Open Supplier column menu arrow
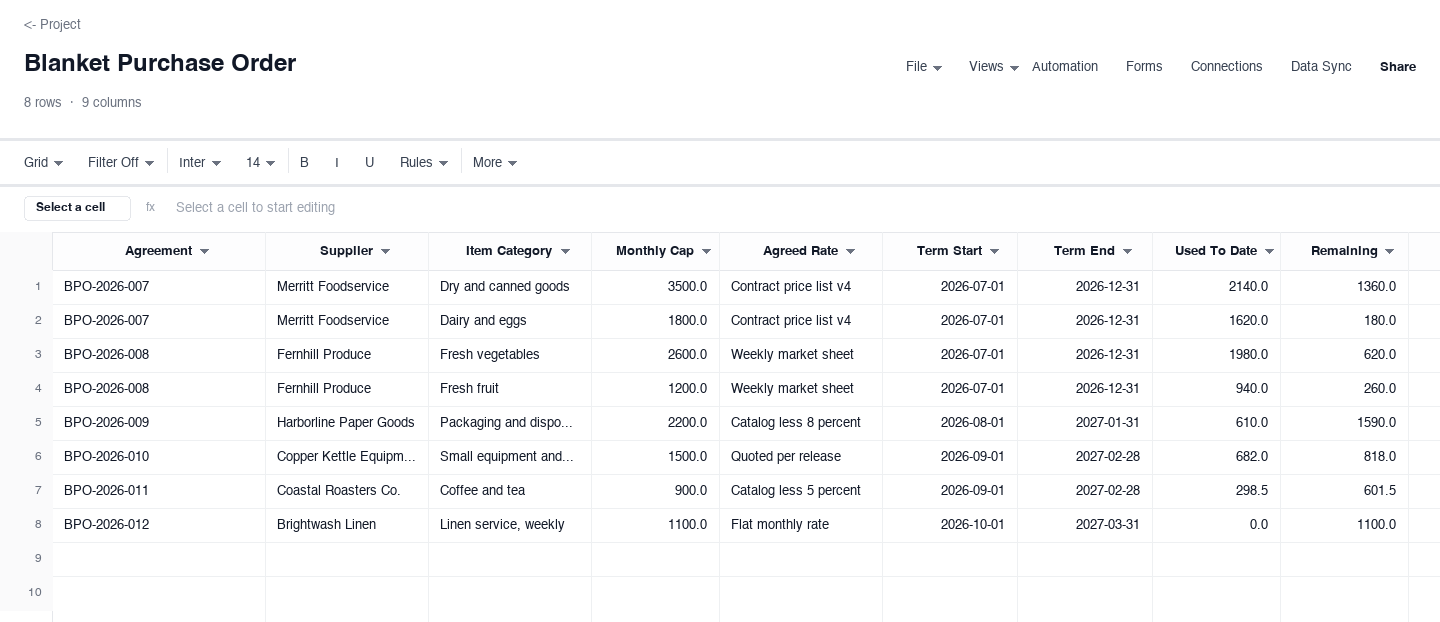 [385, 252]
